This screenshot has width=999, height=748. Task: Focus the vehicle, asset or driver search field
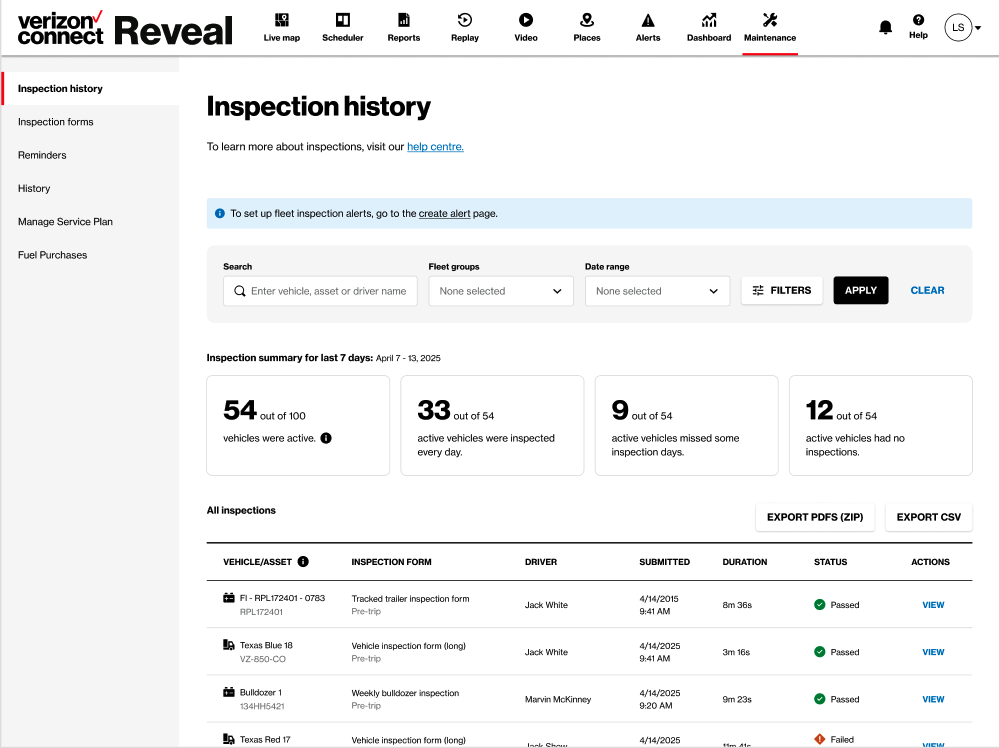pos(320,291)
